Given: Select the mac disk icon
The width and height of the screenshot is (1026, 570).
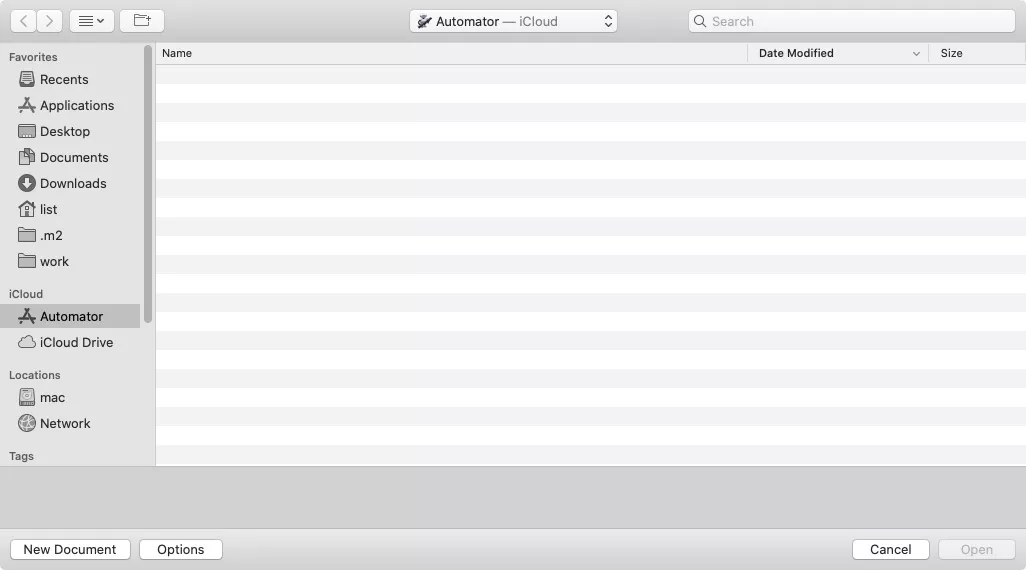Looking at the screenshot, I should [27, 397].
